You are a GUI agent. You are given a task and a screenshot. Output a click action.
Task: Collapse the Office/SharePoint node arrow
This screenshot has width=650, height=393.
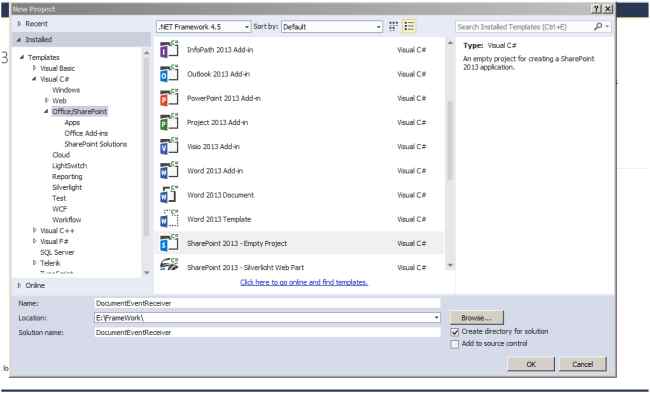coord(46,111)
